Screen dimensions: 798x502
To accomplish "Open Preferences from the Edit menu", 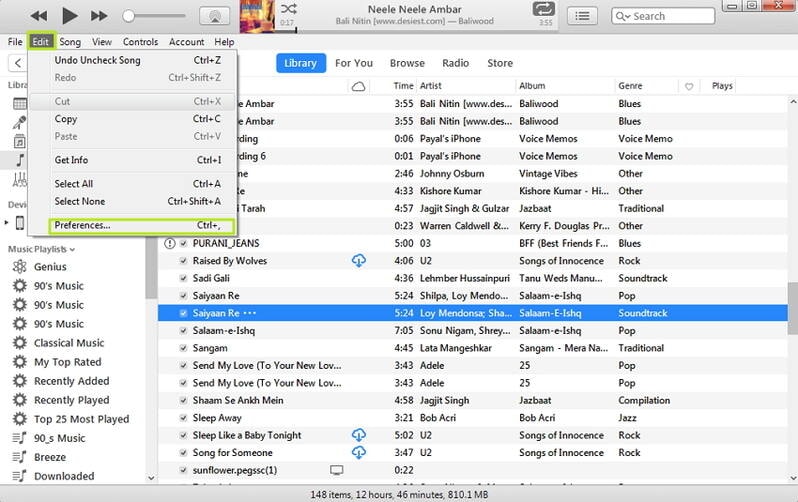I will point(142,226).
